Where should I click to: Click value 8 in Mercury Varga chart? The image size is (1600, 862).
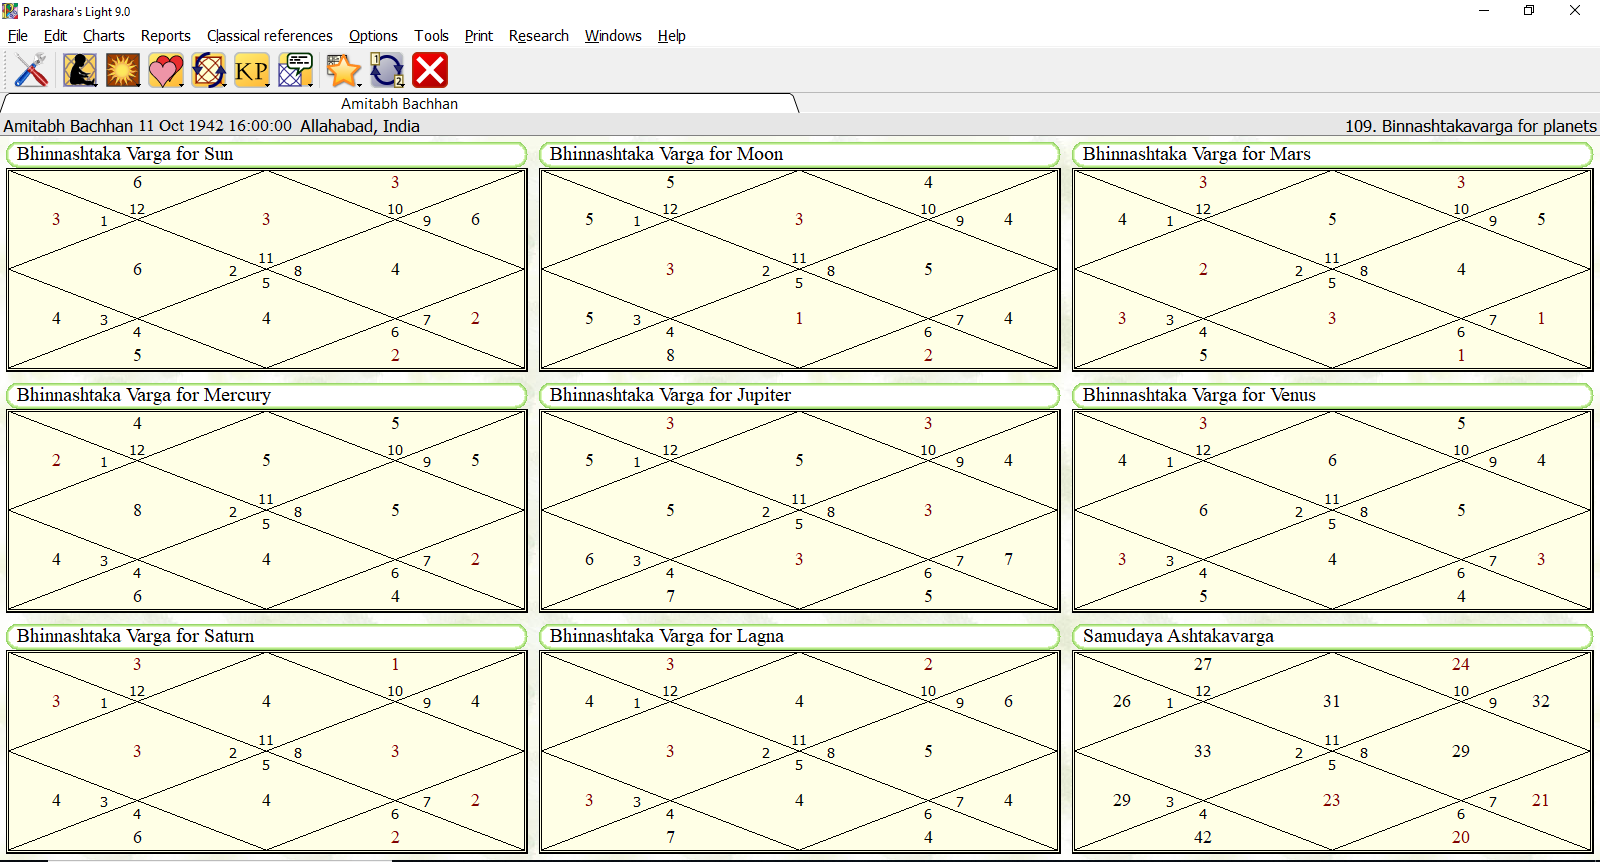(137, 510)
